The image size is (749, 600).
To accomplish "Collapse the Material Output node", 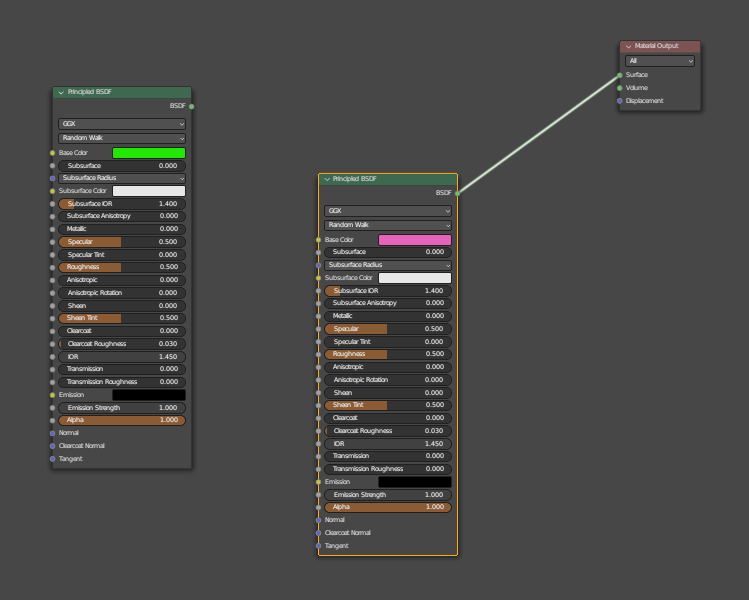I will pyautogui.click(x=629, y=46).
